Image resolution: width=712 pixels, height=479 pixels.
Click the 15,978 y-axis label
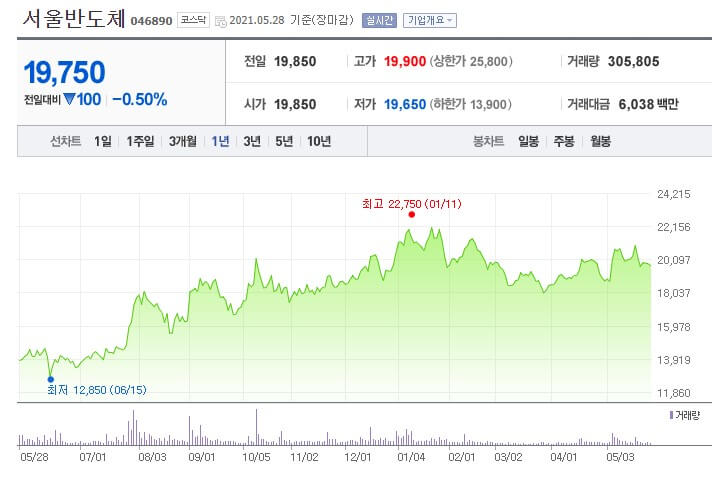674,327
